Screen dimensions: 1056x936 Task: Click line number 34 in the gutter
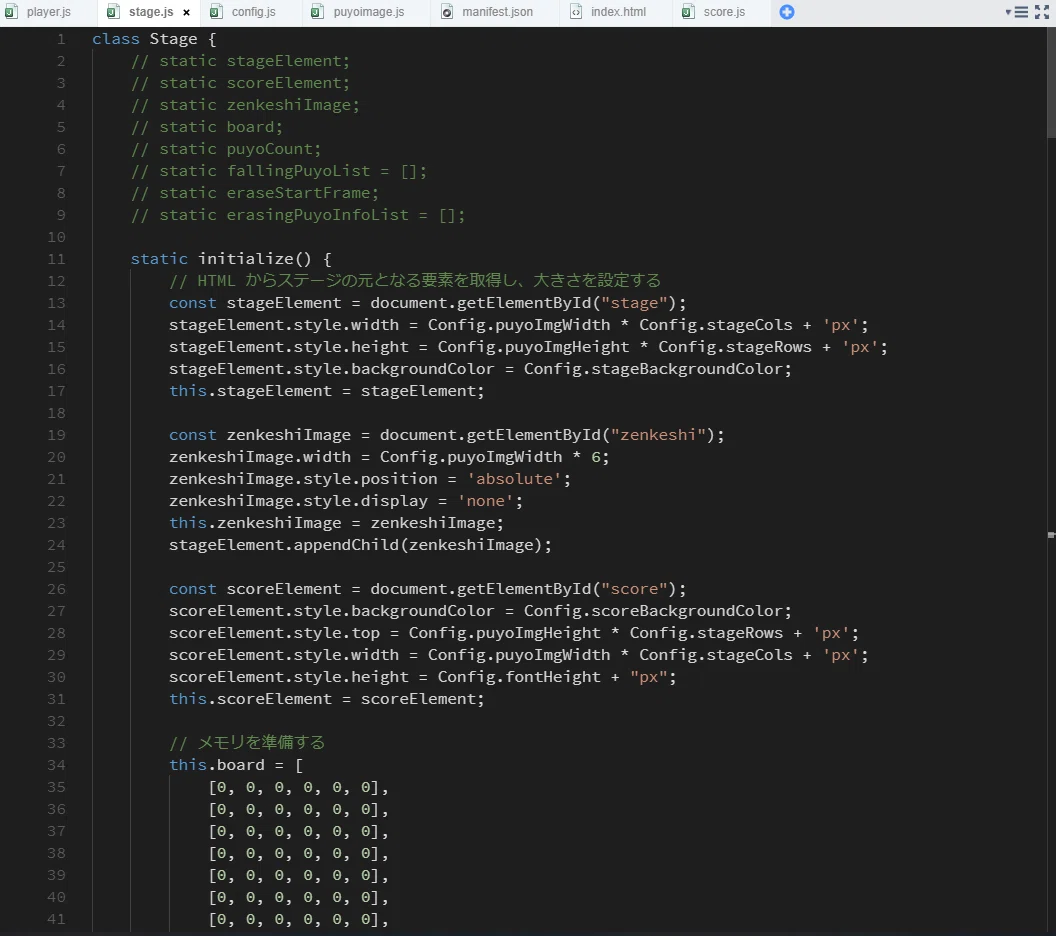pyautogui.click(x=57, y=765)
